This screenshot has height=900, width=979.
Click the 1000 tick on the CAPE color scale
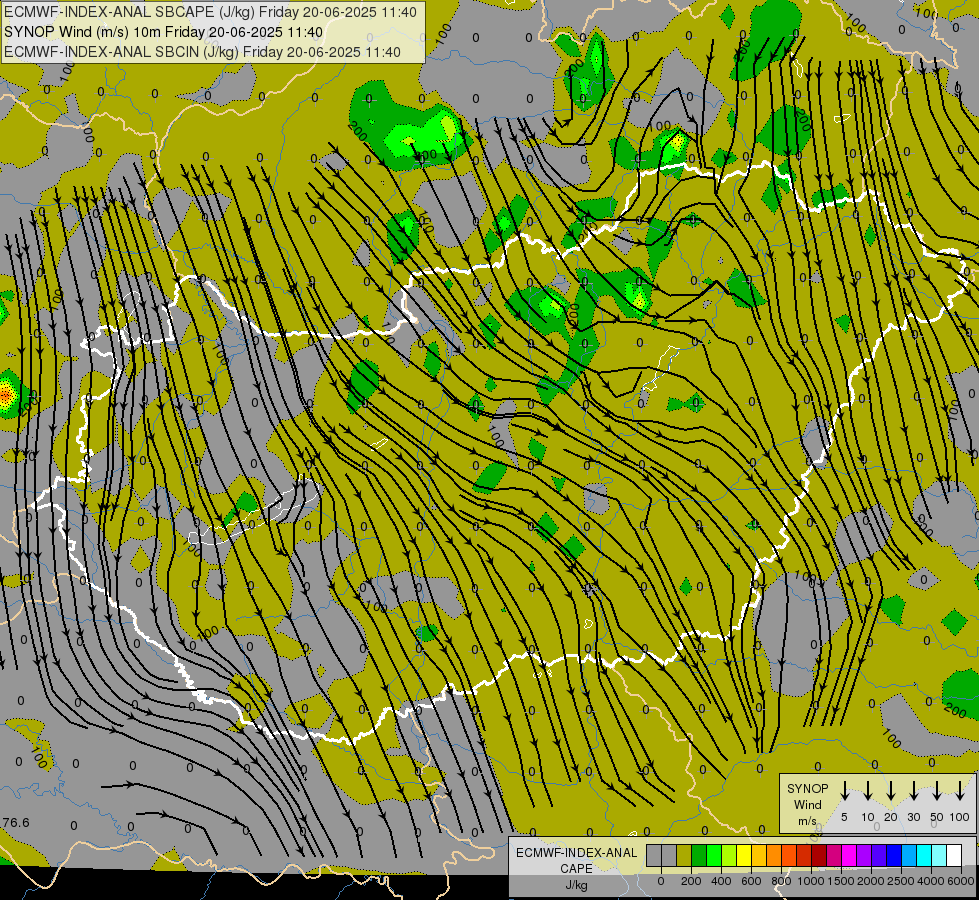click(811, 881)
